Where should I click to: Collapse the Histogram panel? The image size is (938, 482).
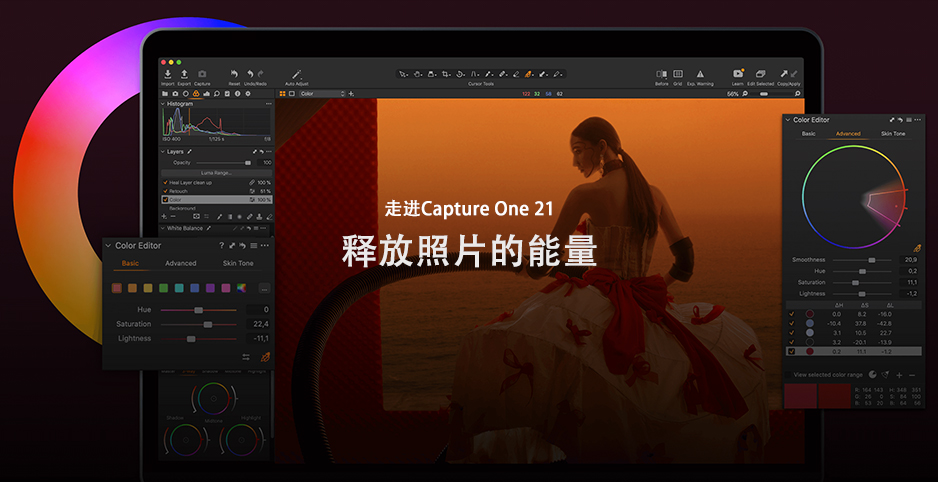[163, 104]
